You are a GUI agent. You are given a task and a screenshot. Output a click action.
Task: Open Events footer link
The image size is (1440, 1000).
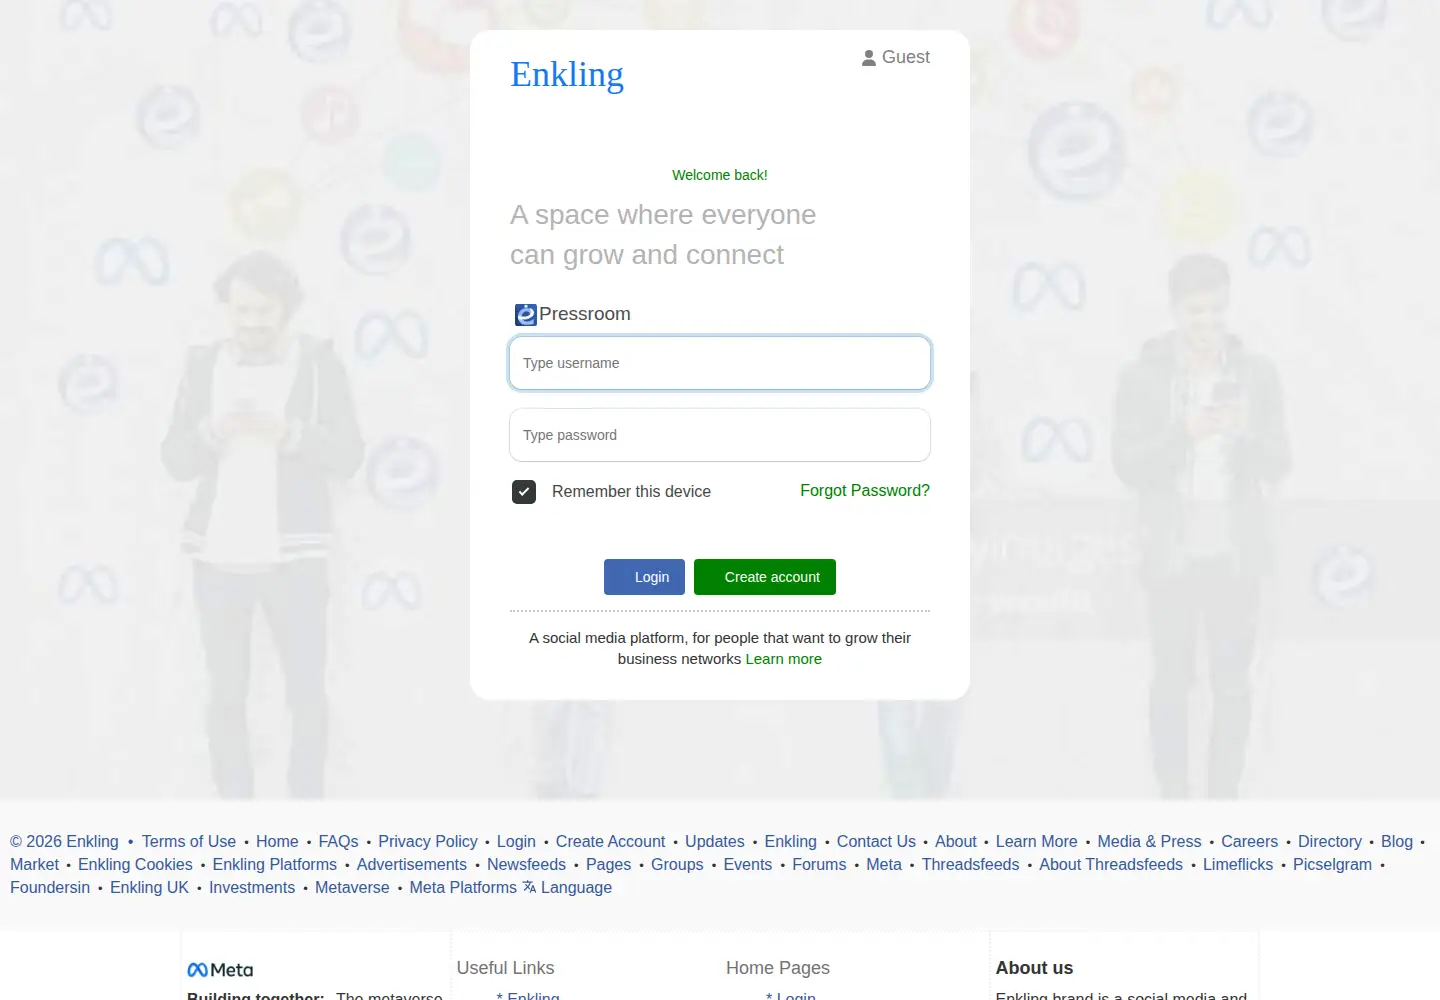[x=748, y=864]
